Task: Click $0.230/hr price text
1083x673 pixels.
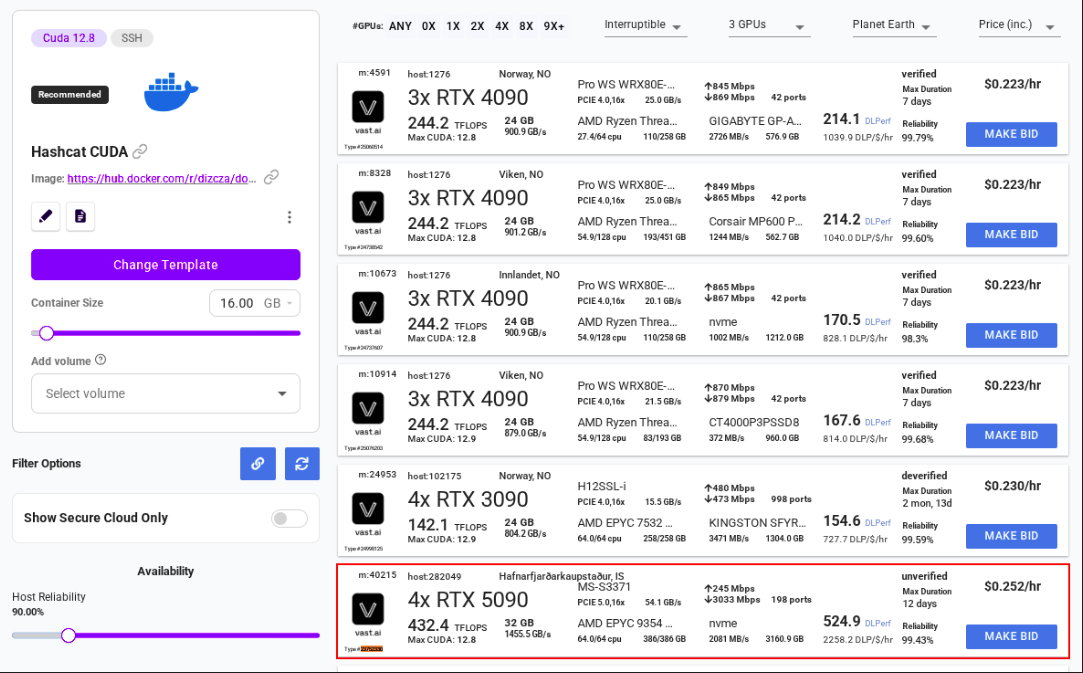Action: [x=1013, y=486]
